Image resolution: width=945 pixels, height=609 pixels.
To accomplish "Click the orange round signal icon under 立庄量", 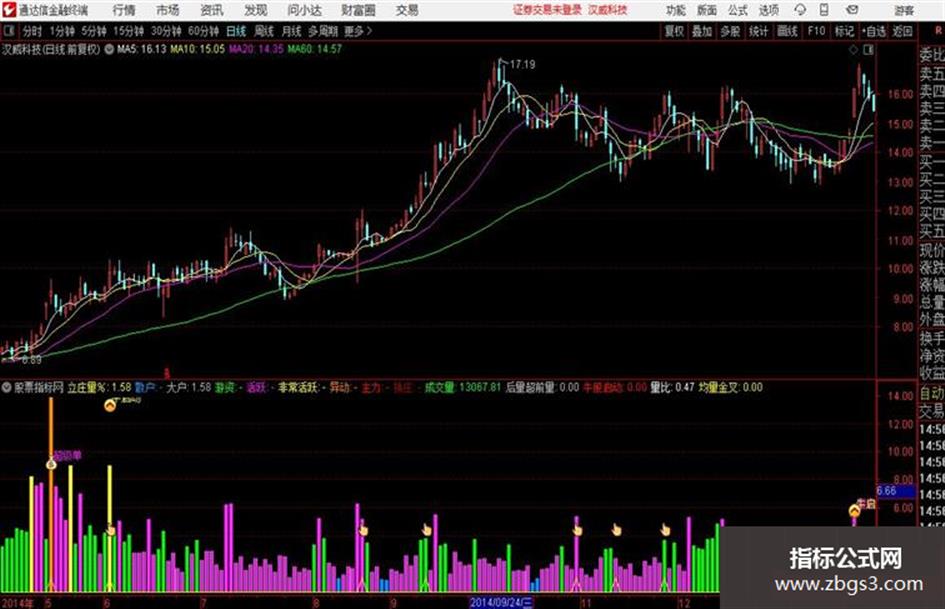I will point(110,405).
